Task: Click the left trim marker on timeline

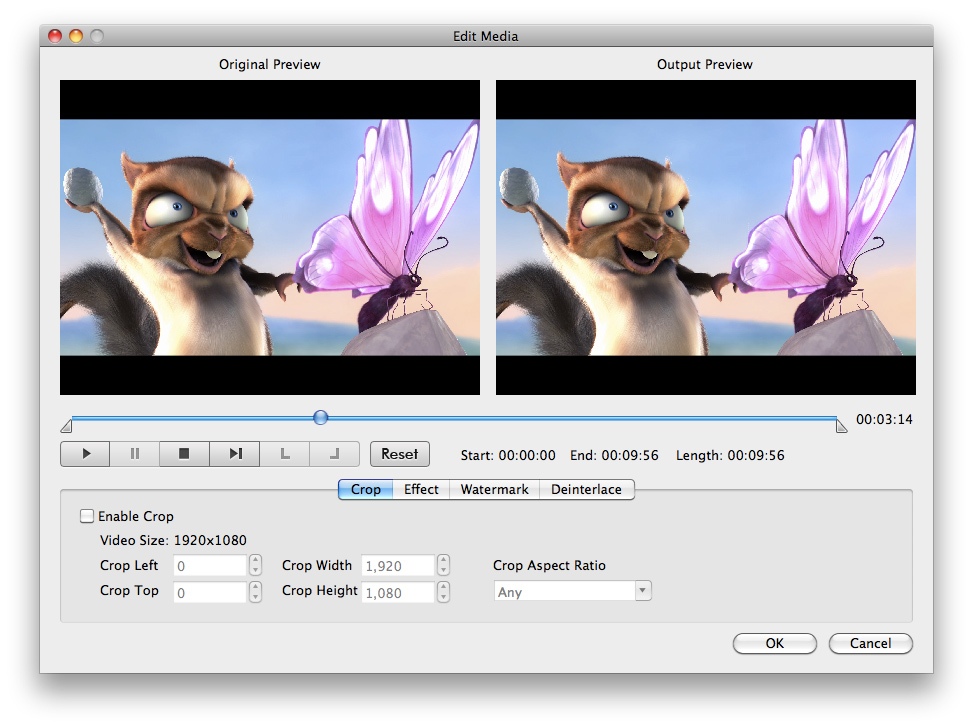Action: pyautogui.click(x=66, y=426)
